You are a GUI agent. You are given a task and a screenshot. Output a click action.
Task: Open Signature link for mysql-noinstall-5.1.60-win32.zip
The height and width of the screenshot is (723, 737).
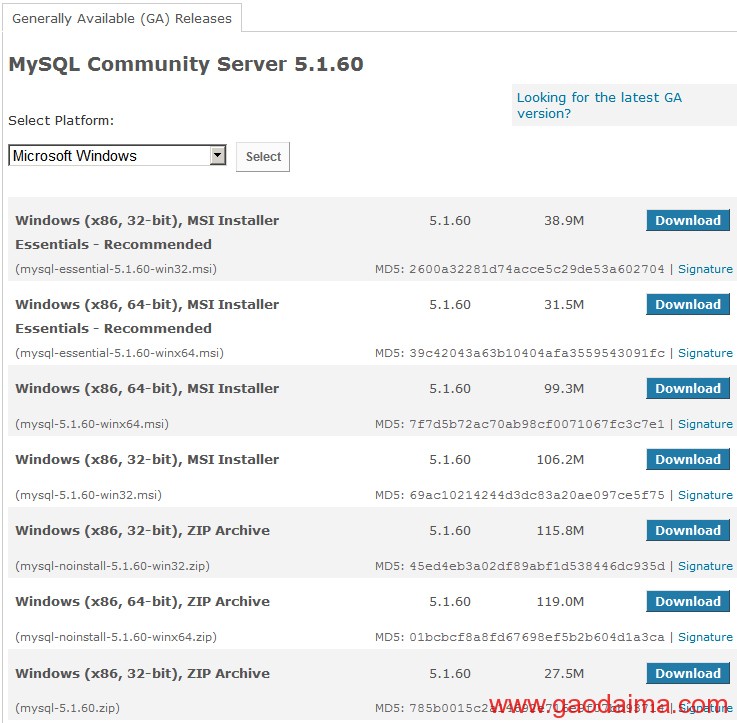(705, 566)
